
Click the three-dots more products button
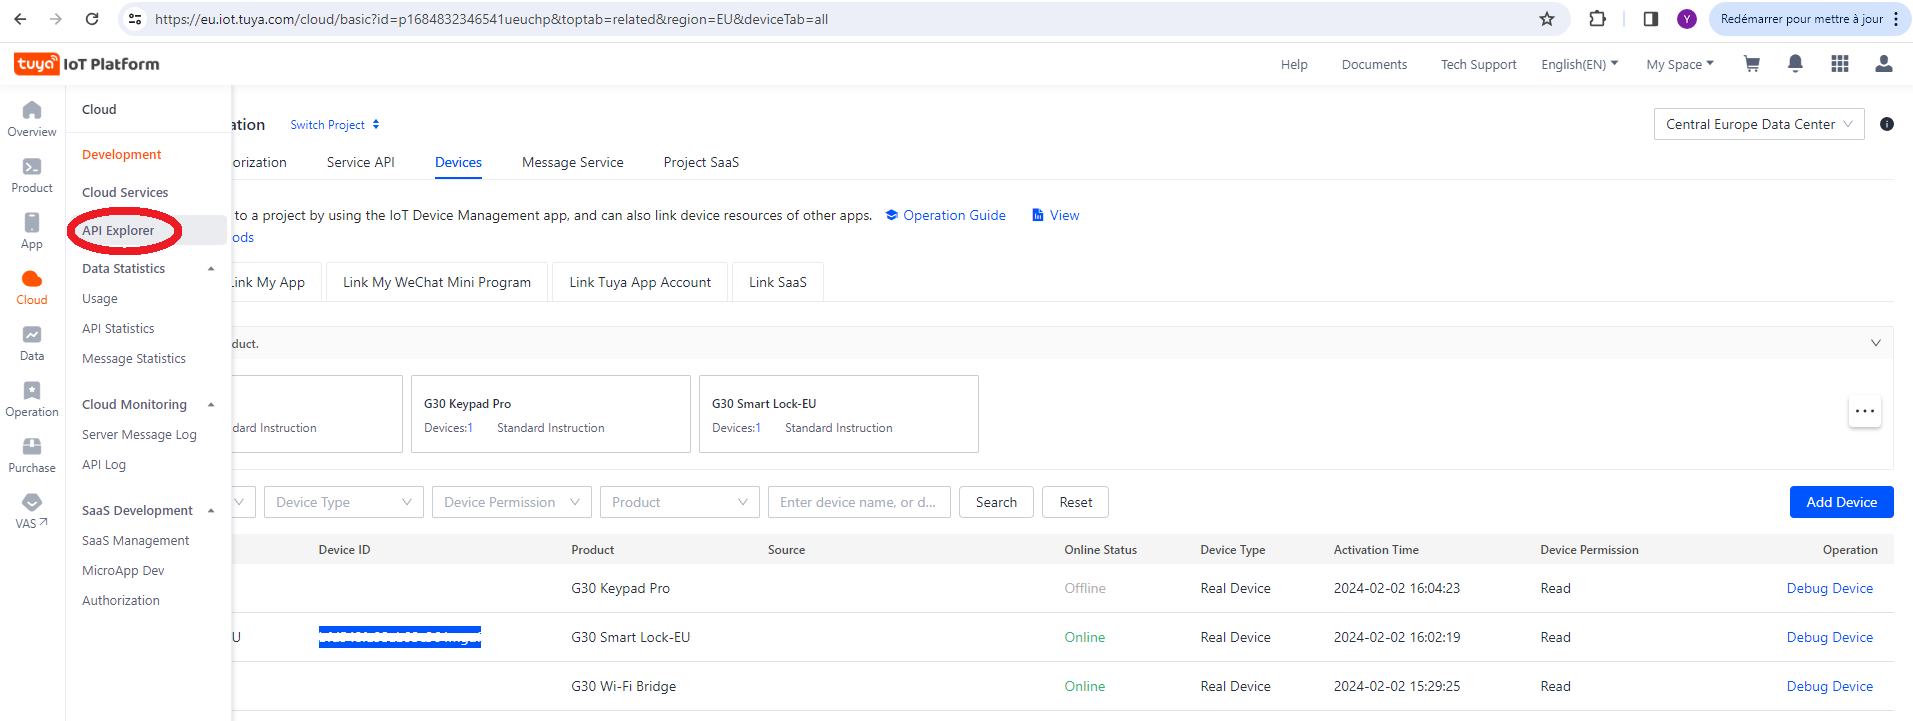click(1865, 411)
